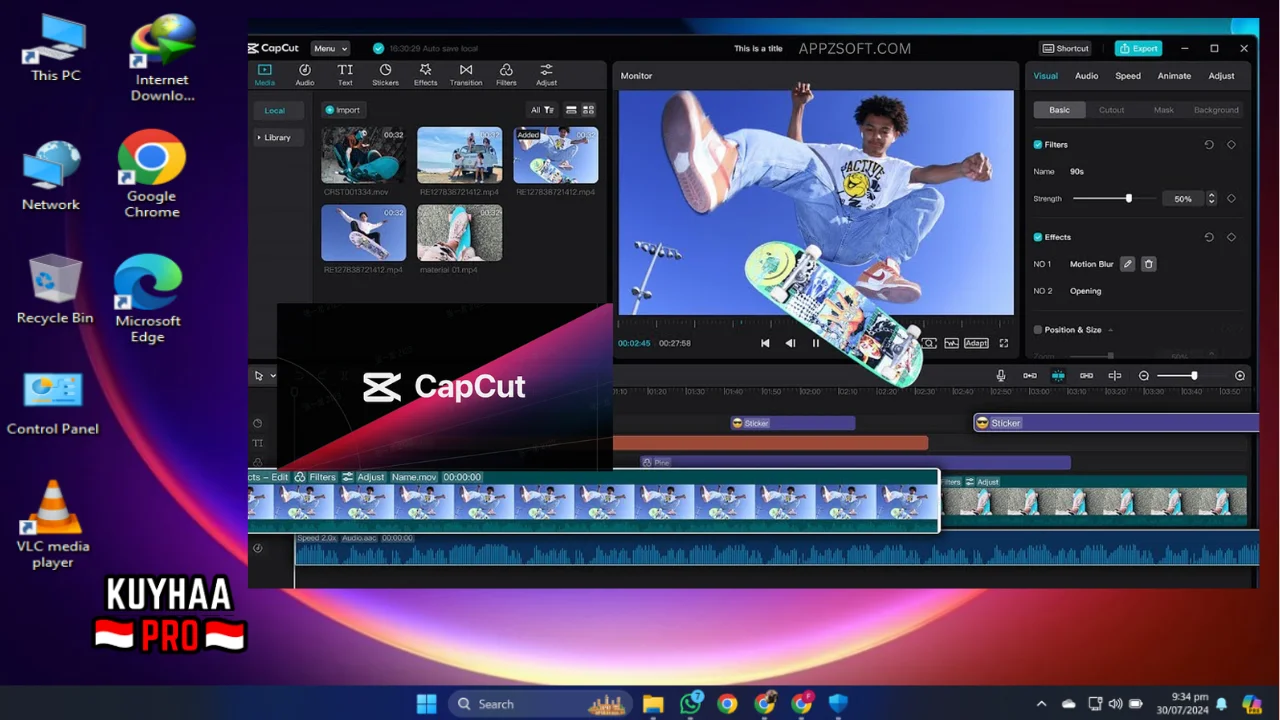Select the Text tool icon
The image size is (1280, 720).
(345, 70)
